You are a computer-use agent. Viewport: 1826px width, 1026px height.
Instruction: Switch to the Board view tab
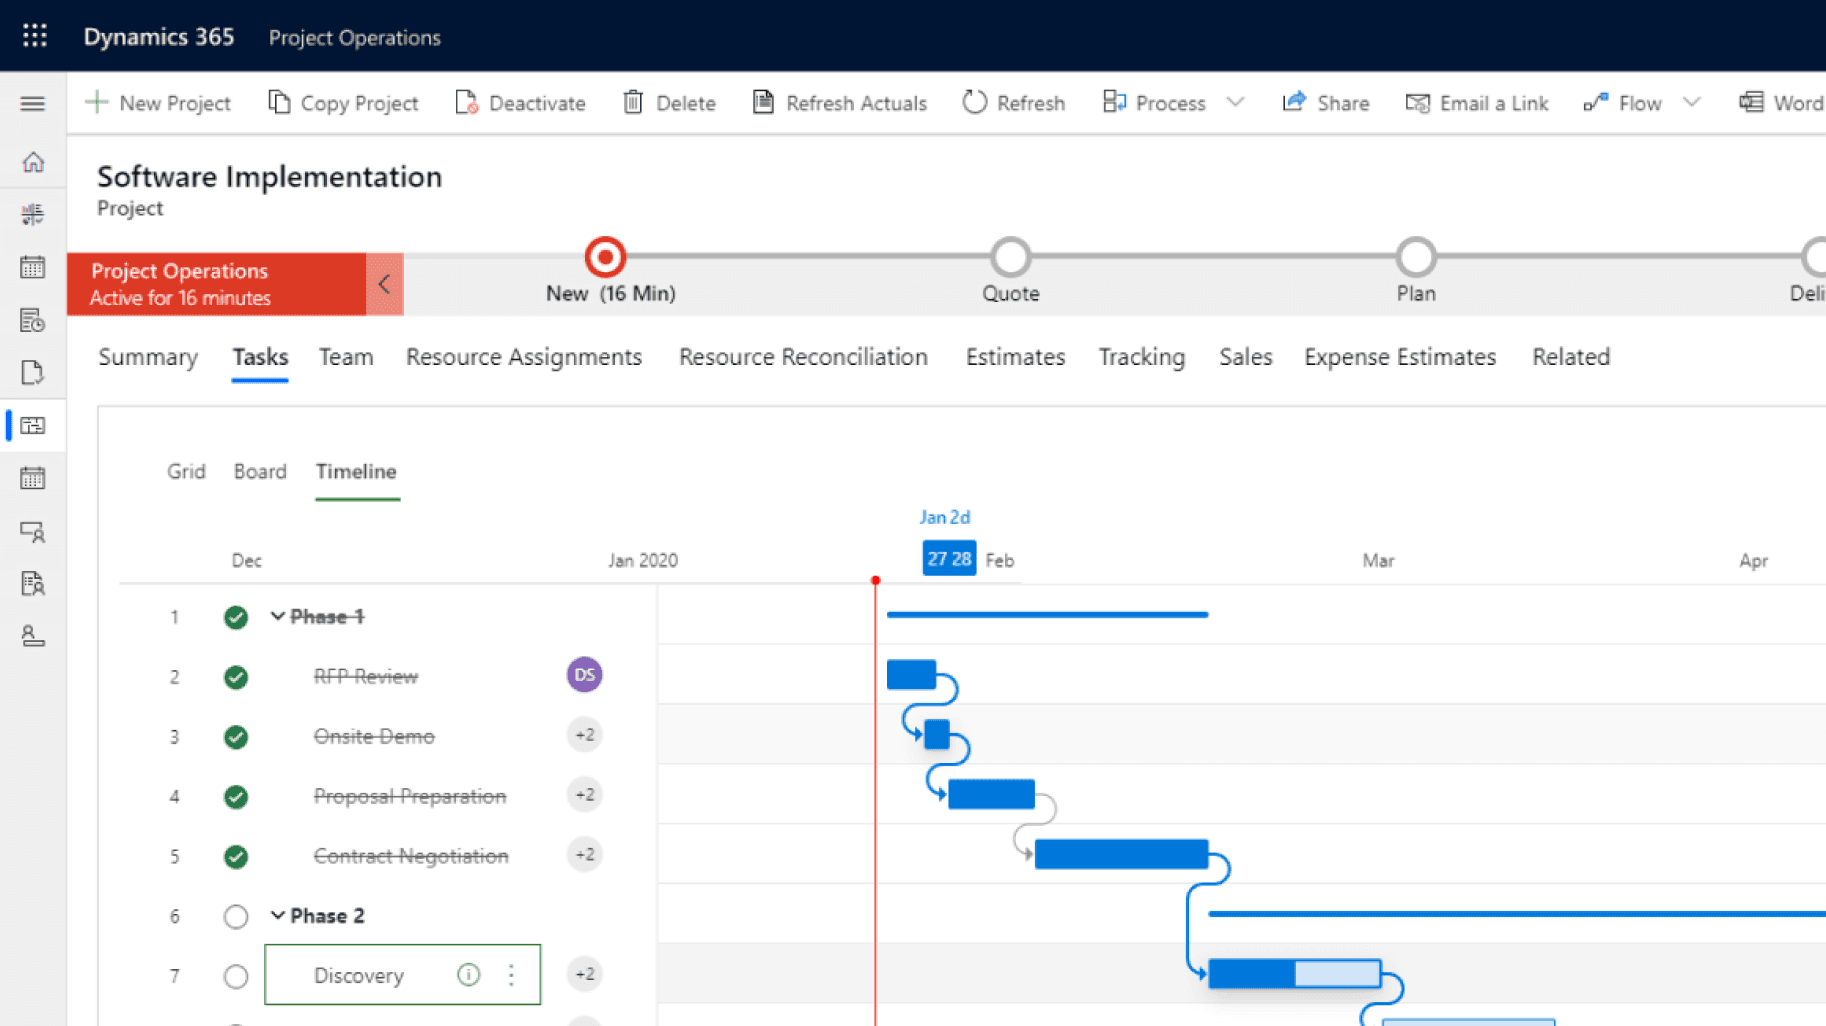pyautogui.click(x=260, y=471)
